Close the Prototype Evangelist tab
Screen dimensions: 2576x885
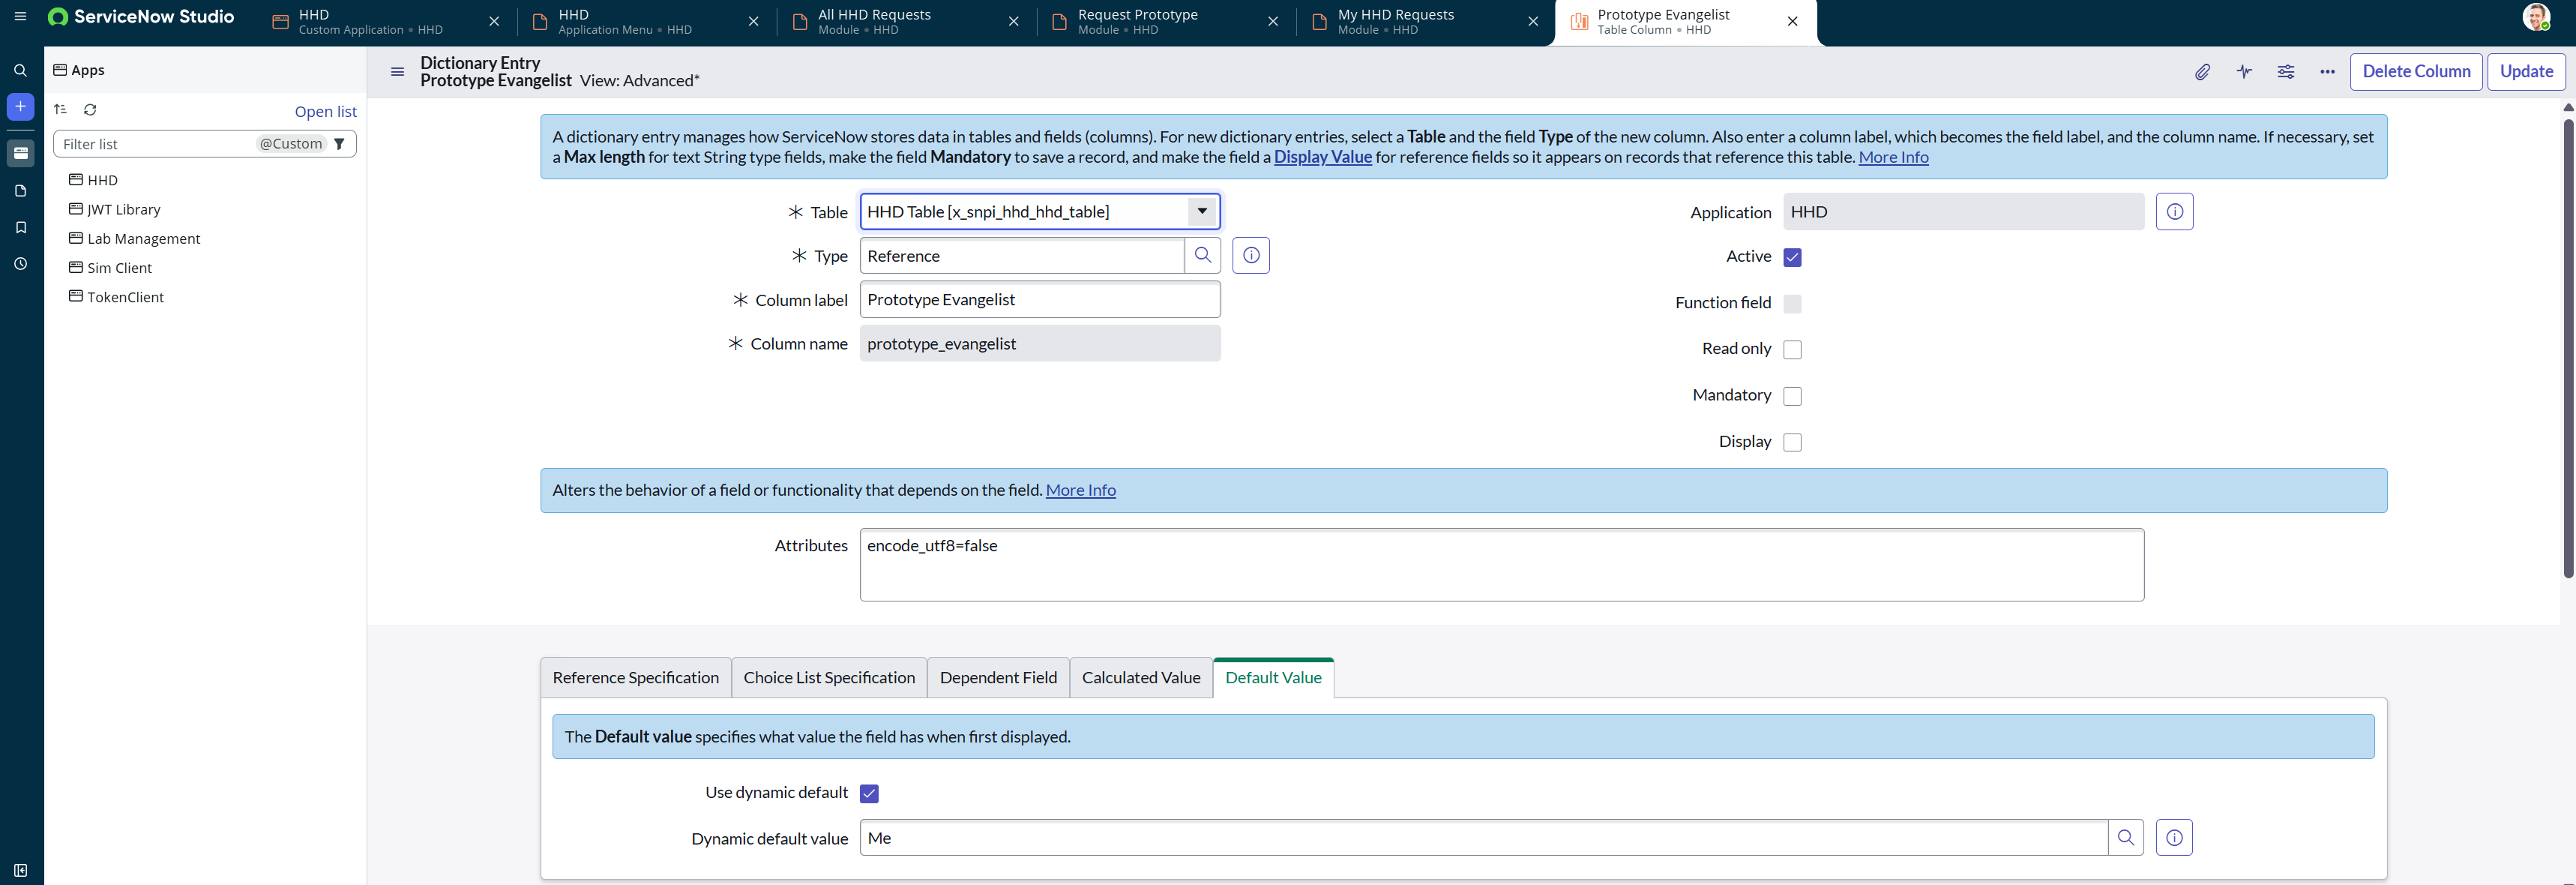[1792, 21]
